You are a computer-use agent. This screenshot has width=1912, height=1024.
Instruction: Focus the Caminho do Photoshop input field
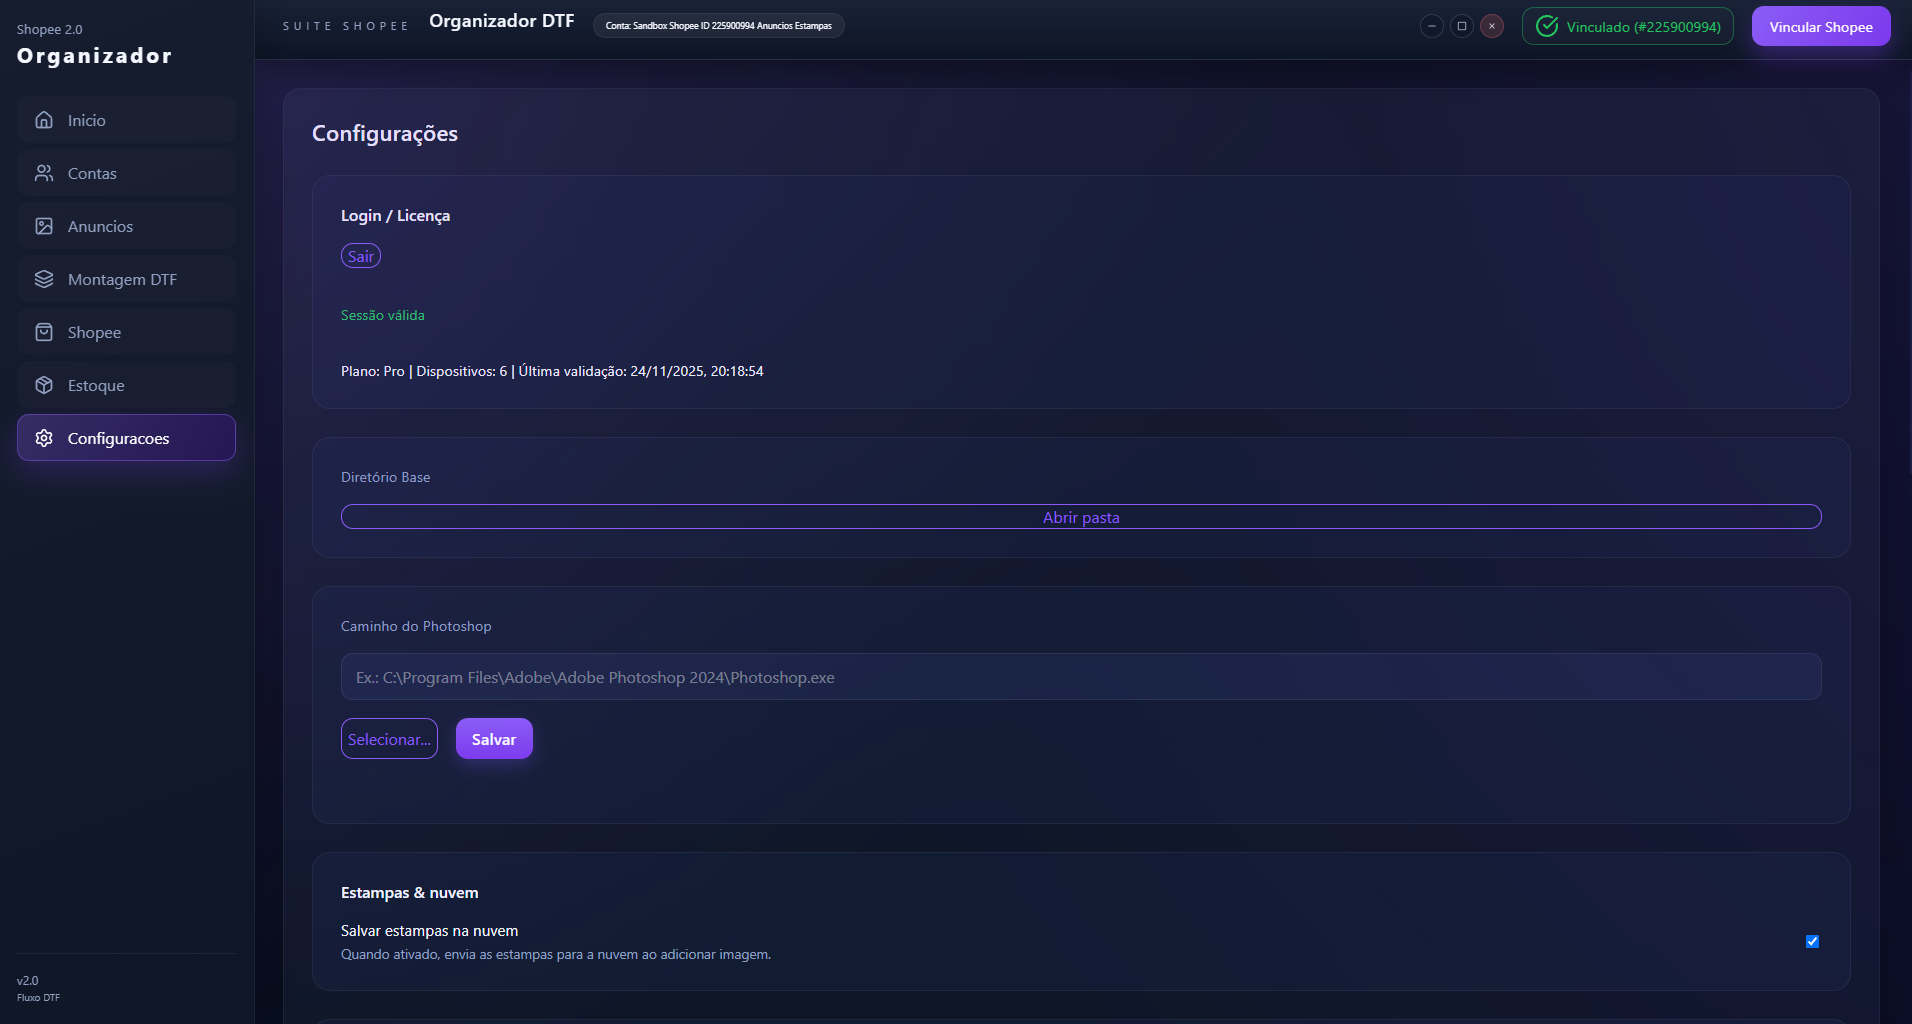click(1080, 677)
